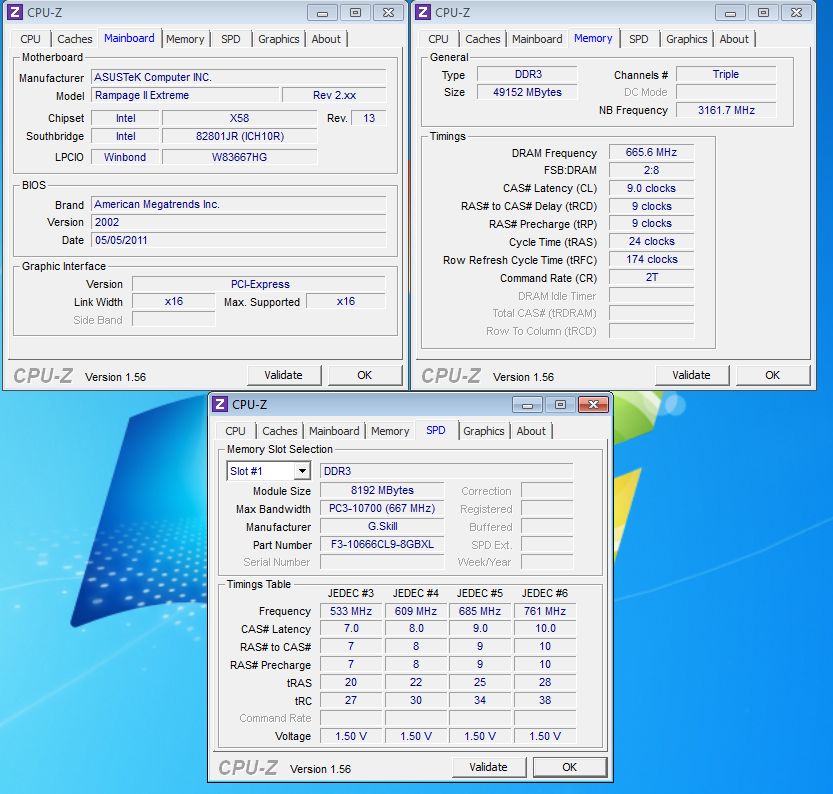The height and width of the screenshot is (794, 833).
Task: Click the 82801JR (ICH10R) southbridge value
Action: [240, 136]
